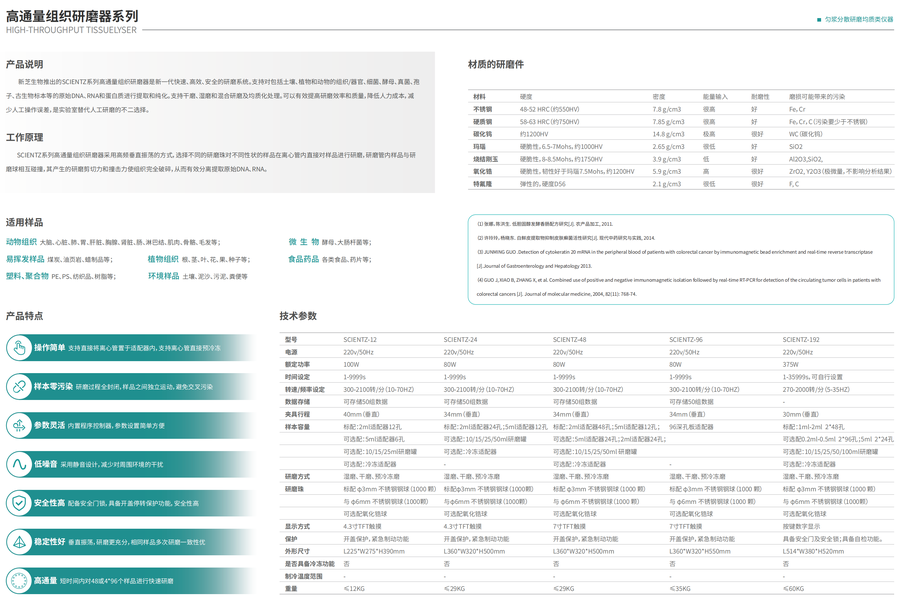The image size is (900, 602).
Task: Click the 氧化锆 material row label
Action: [483, 171]
